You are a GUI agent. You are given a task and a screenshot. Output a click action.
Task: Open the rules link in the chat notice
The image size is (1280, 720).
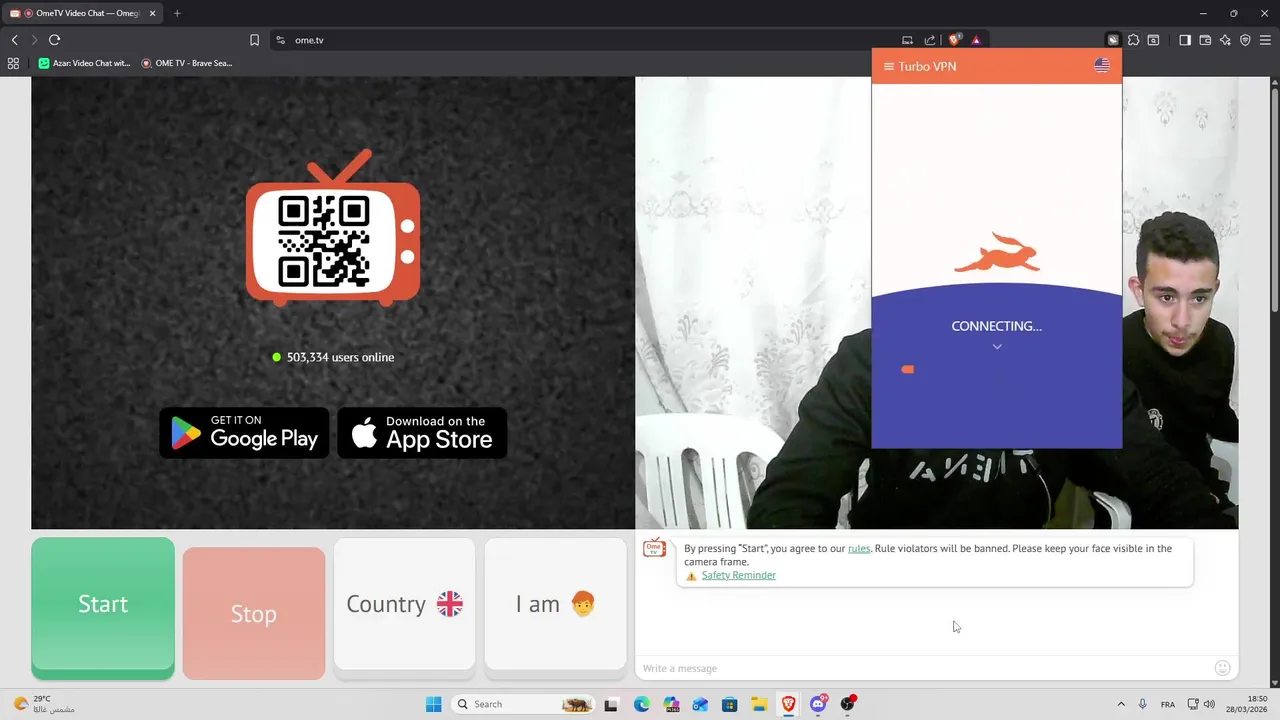point(859,548)
